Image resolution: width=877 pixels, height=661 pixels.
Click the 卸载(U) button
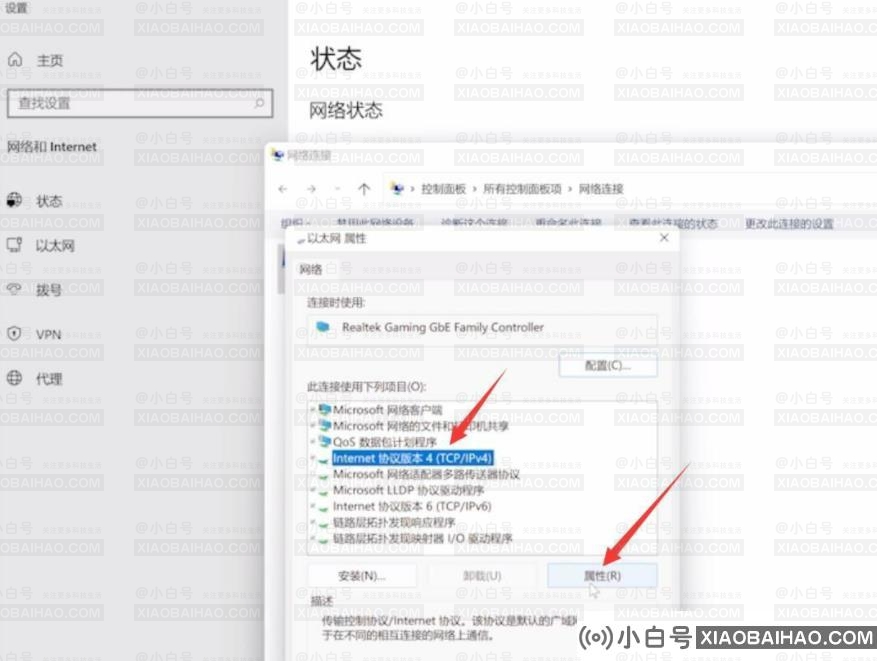[x=482, y=575]
